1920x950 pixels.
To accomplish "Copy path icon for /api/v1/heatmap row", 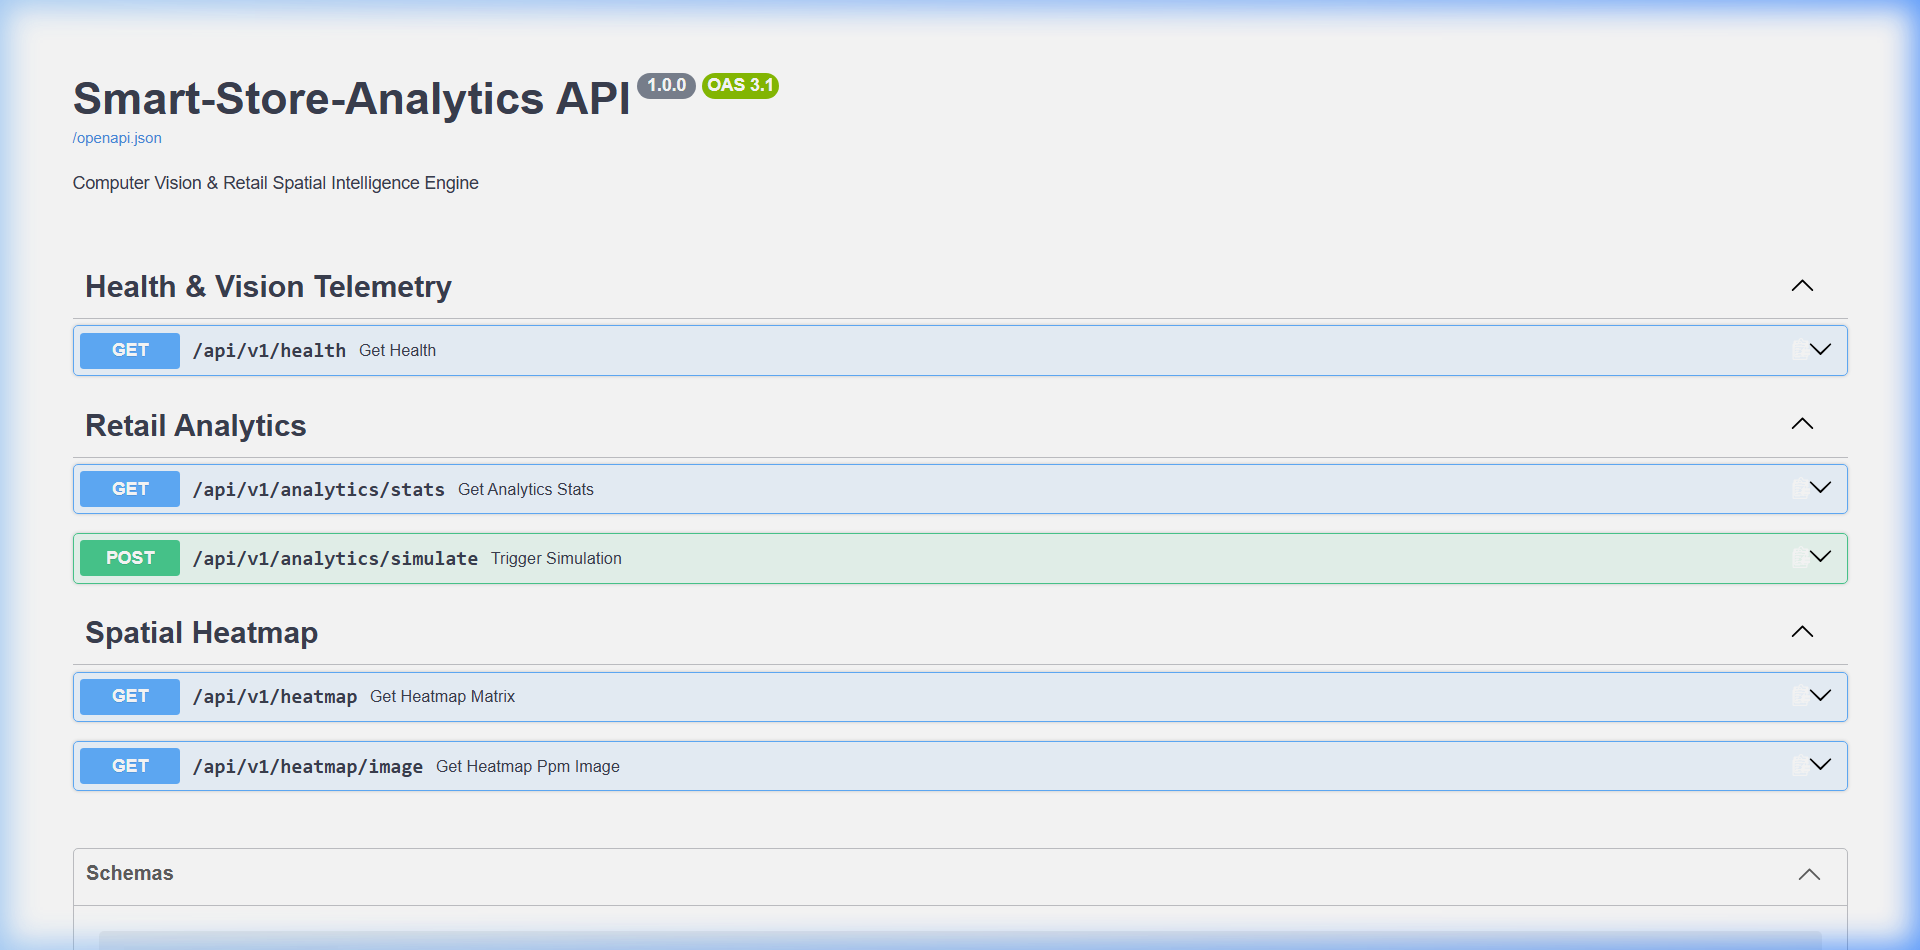I will pyautogui.click(x=1799, y=696).
